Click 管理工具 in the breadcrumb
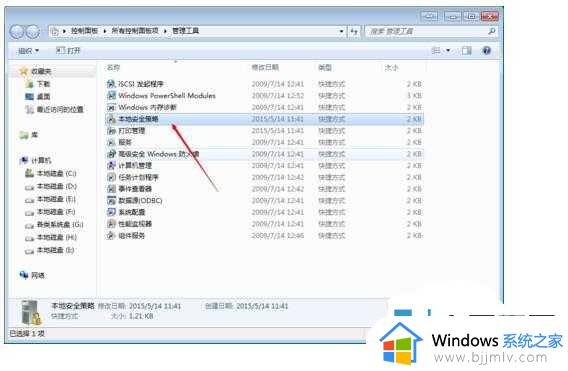Viewport: 568px width, 371px height. [185, 31]
